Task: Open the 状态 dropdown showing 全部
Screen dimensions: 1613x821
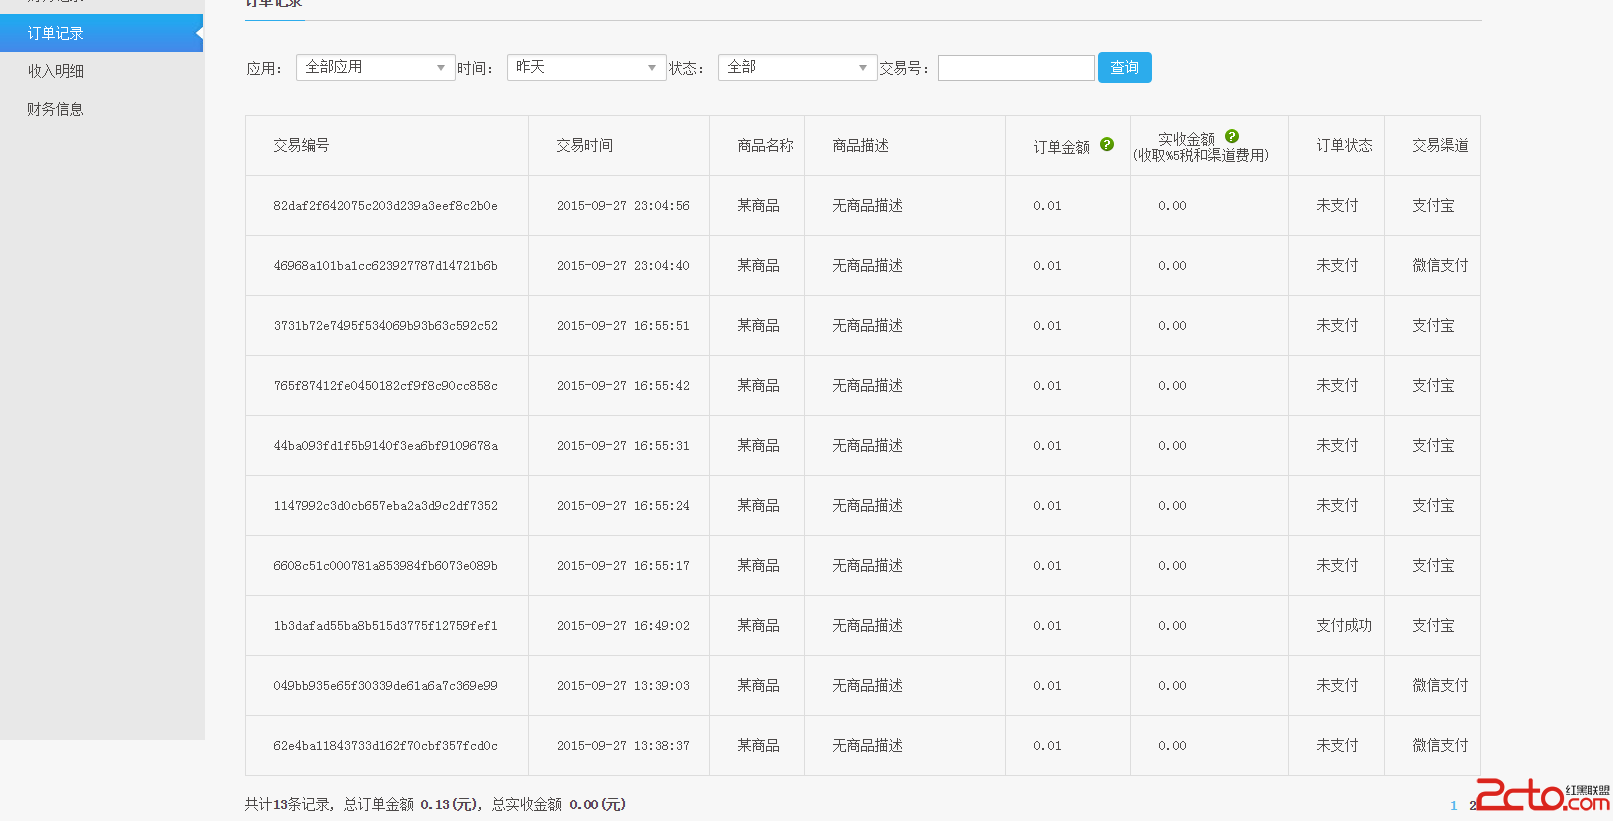Action: [797, 67]
